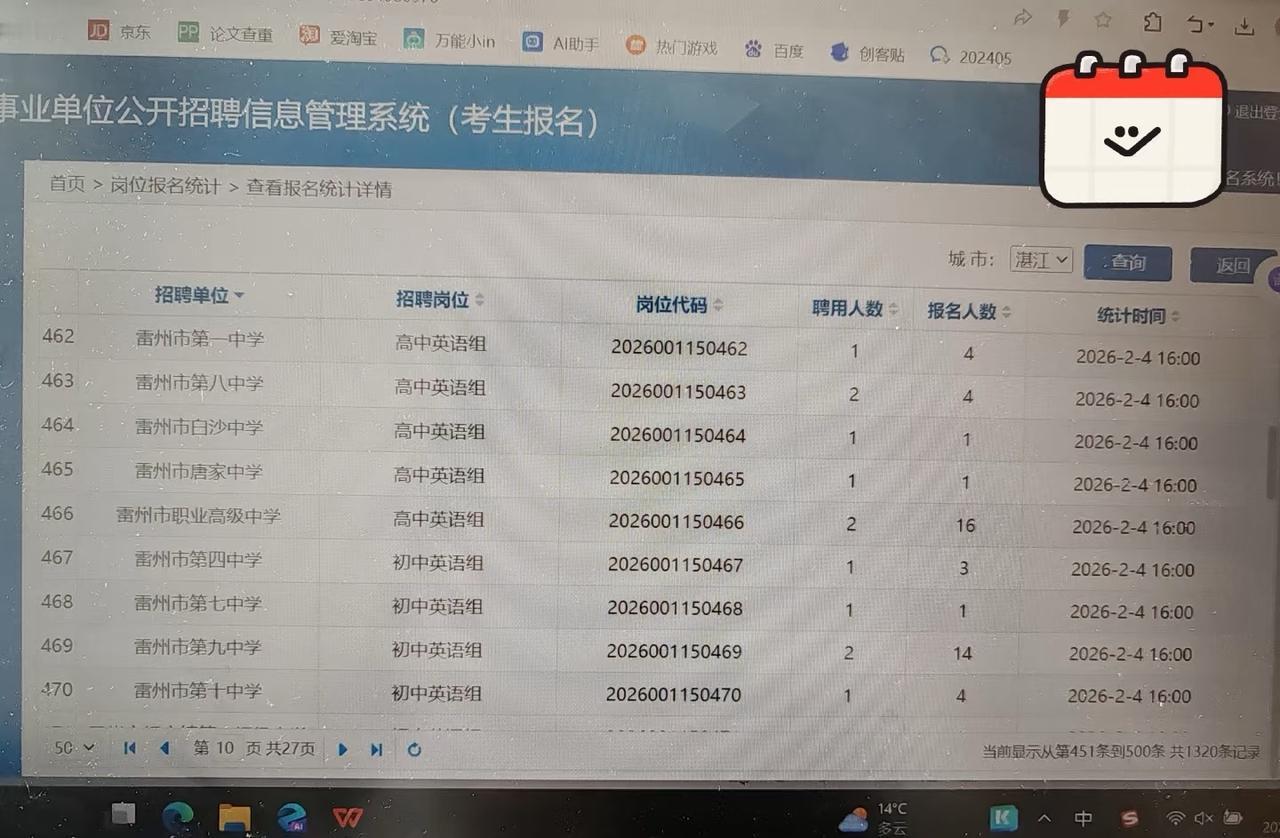Jump to the last page of results

point(376,749)
